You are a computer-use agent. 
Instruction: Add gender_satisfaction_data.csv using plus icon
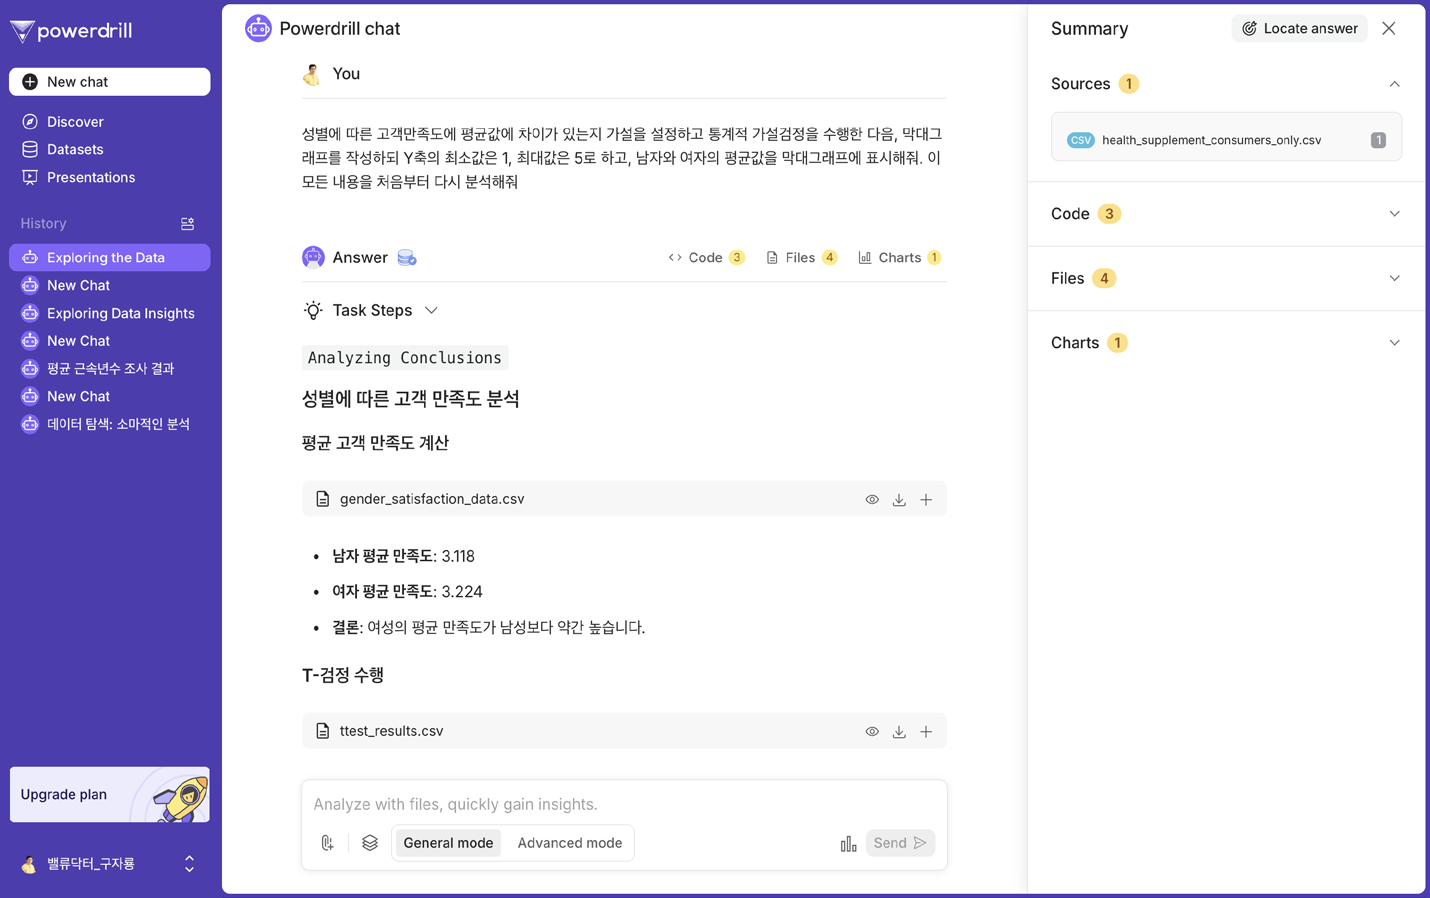[x=926, y=499]
